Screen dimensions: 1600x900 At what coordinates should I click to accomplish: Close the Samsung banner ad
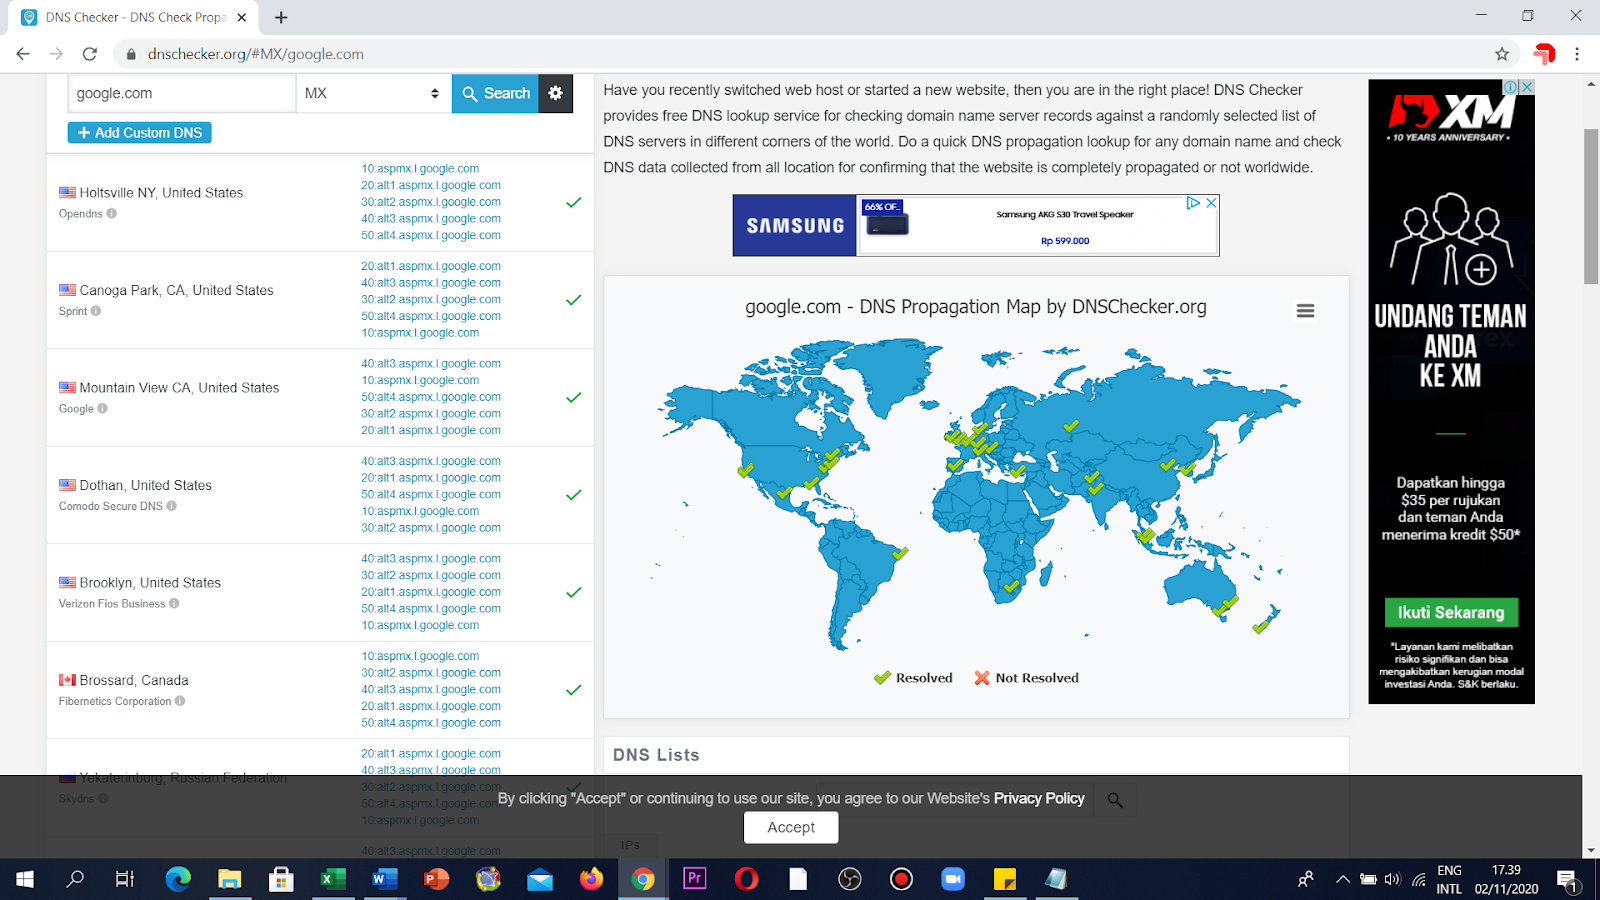pyautogui.click(x=1211, y=203)
